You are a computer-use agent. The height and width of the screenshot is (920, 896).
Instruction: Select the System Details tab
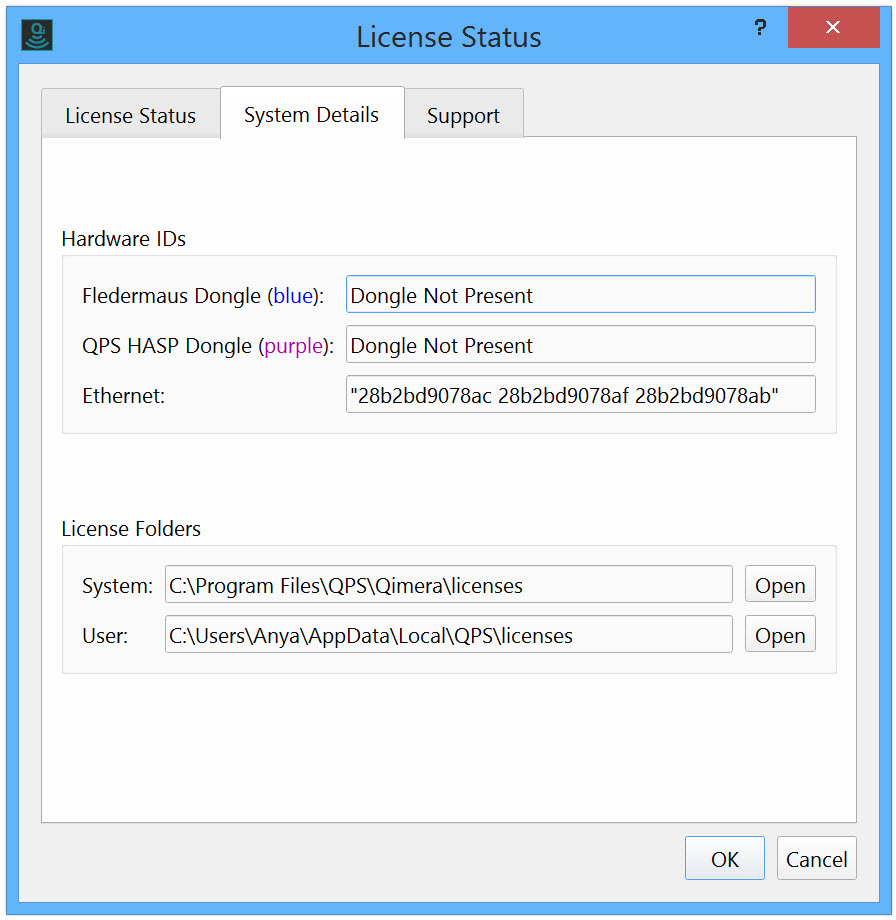[x=312, y=113]
